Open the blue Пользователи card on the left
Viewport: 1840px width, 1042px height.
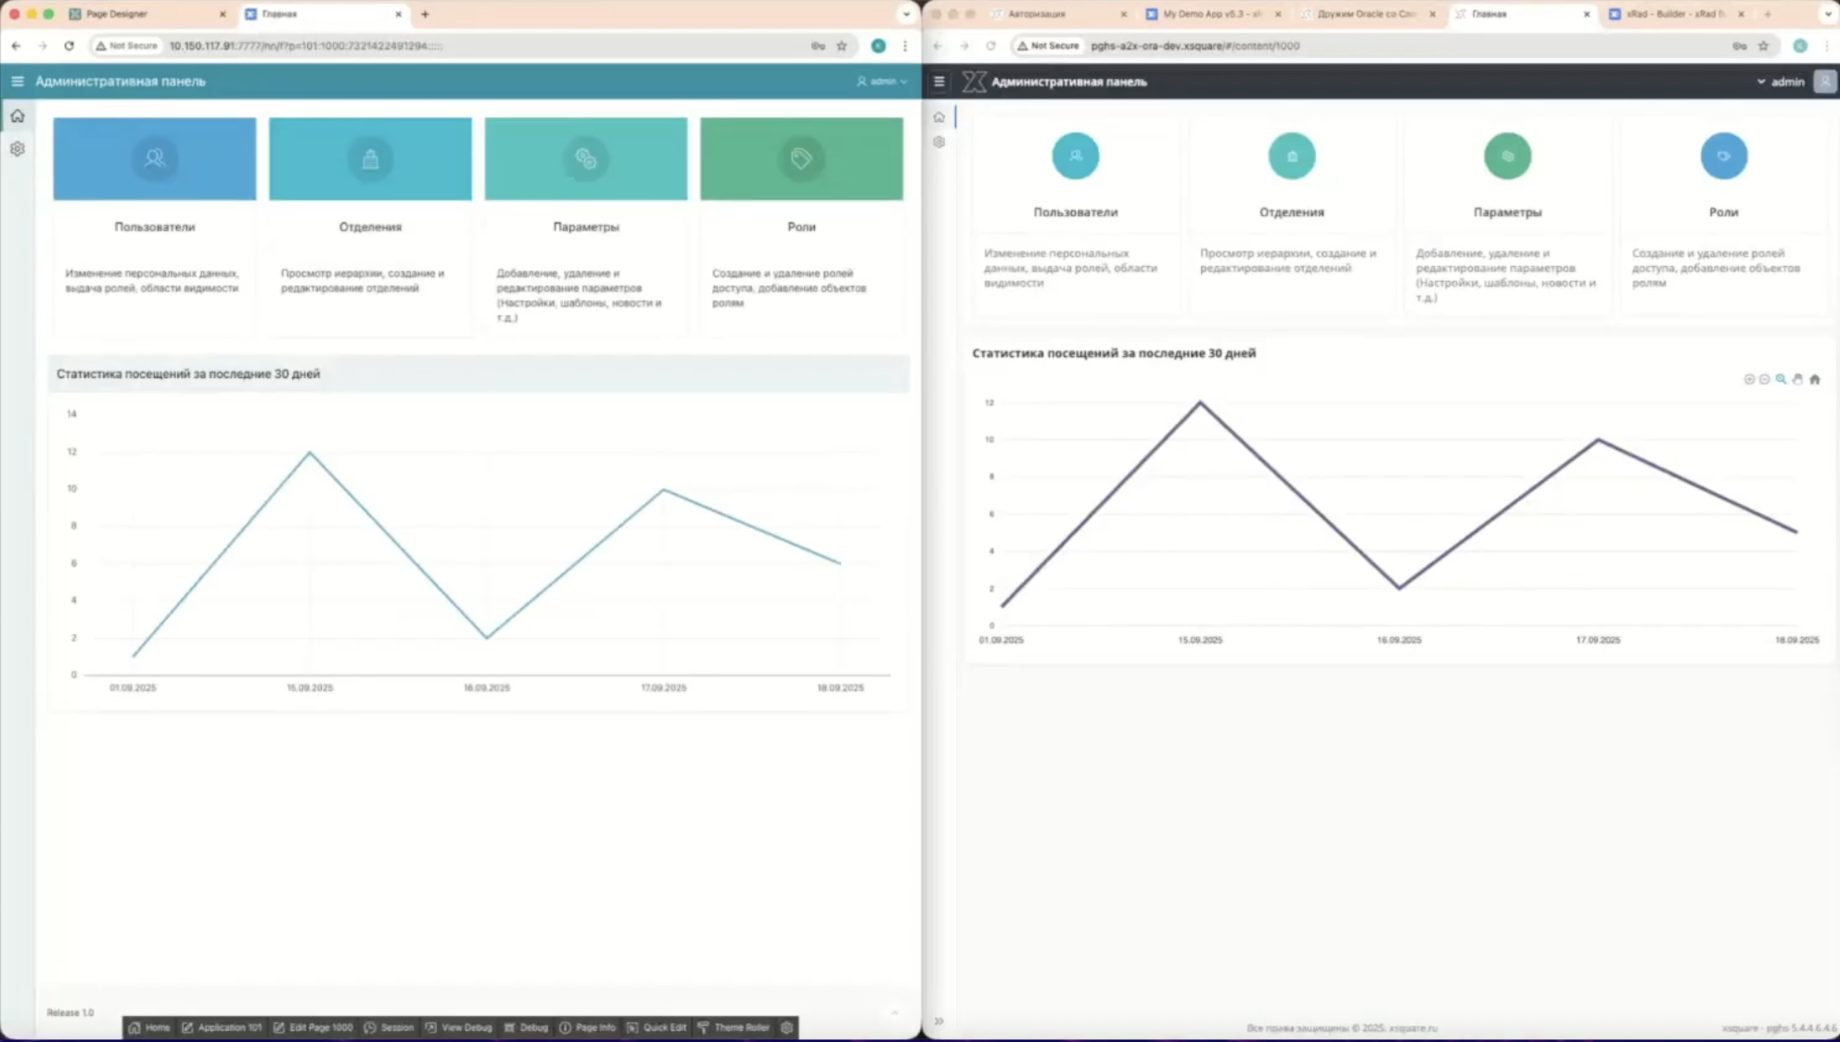[x=155, y=159]
